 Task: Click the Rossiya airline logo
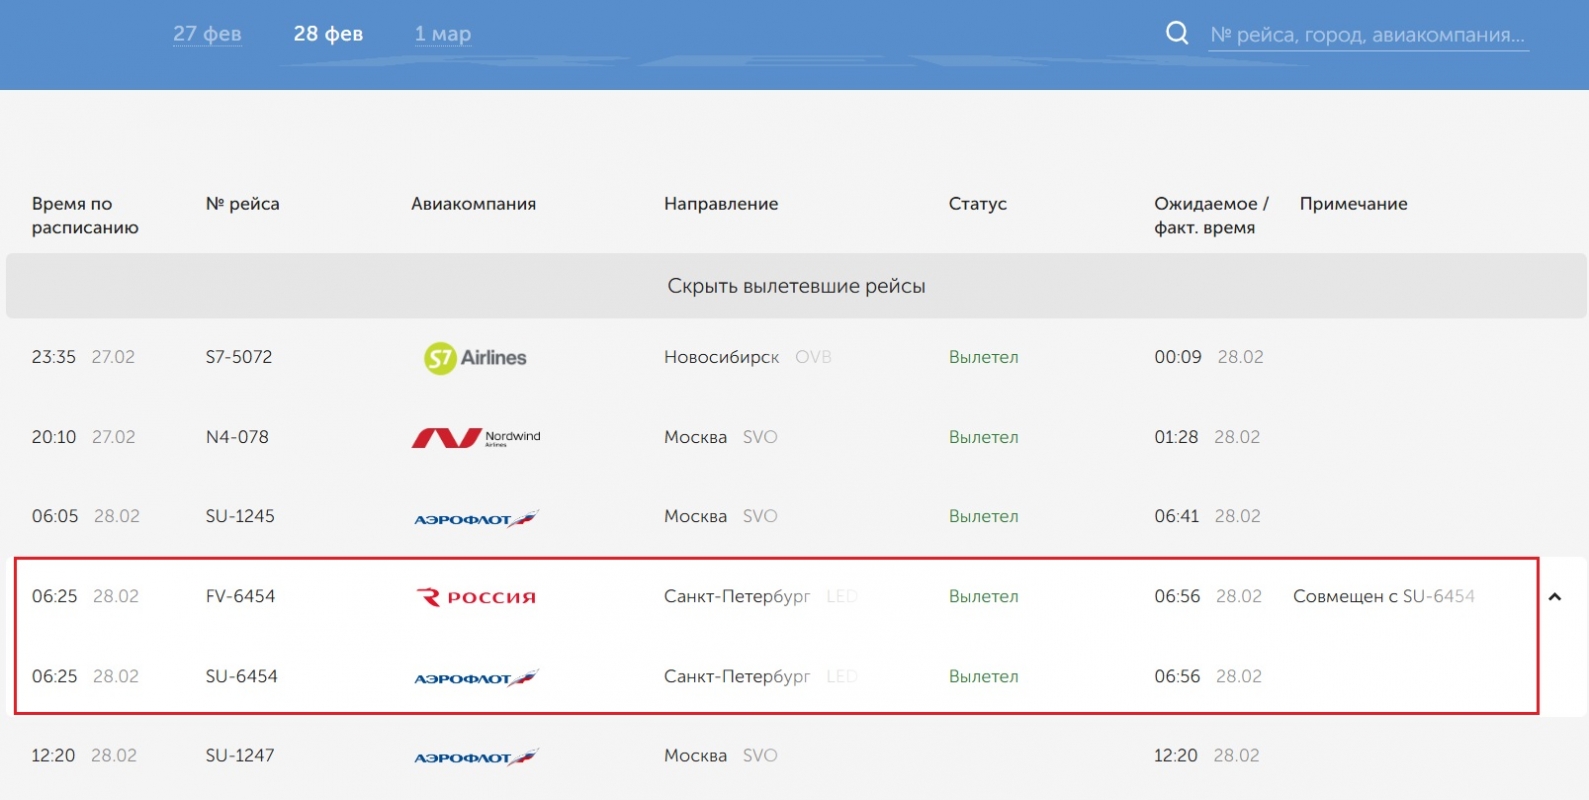476,597
